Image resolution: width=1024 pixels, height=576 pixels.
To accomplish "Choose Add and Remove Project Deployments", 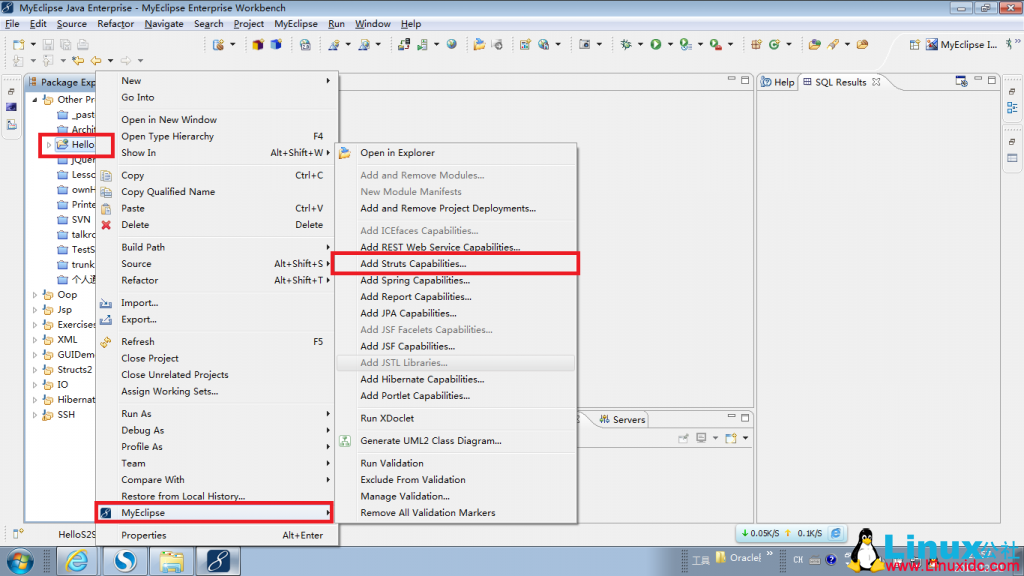I will [x=456, y=208].
